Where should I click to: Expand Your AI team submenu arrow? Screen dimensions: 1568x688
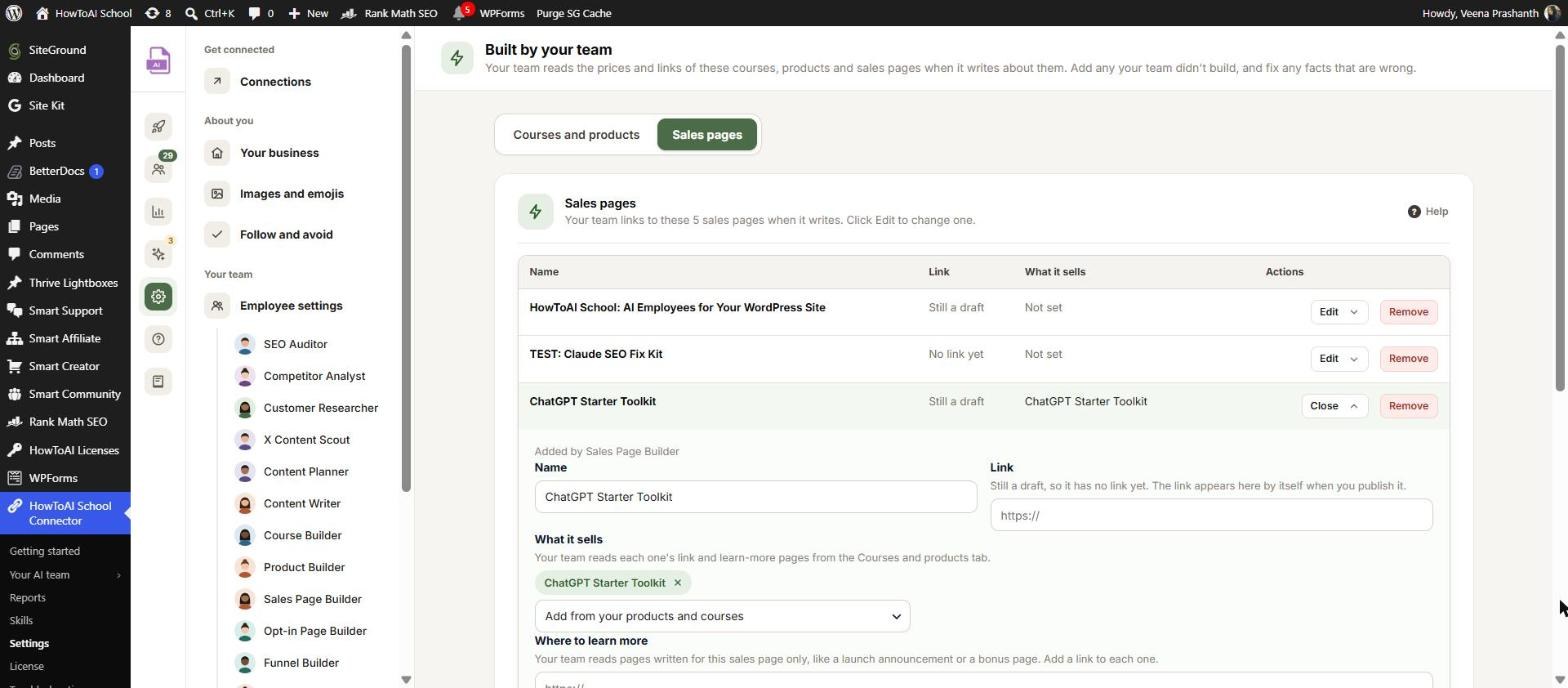click(118, 575)
